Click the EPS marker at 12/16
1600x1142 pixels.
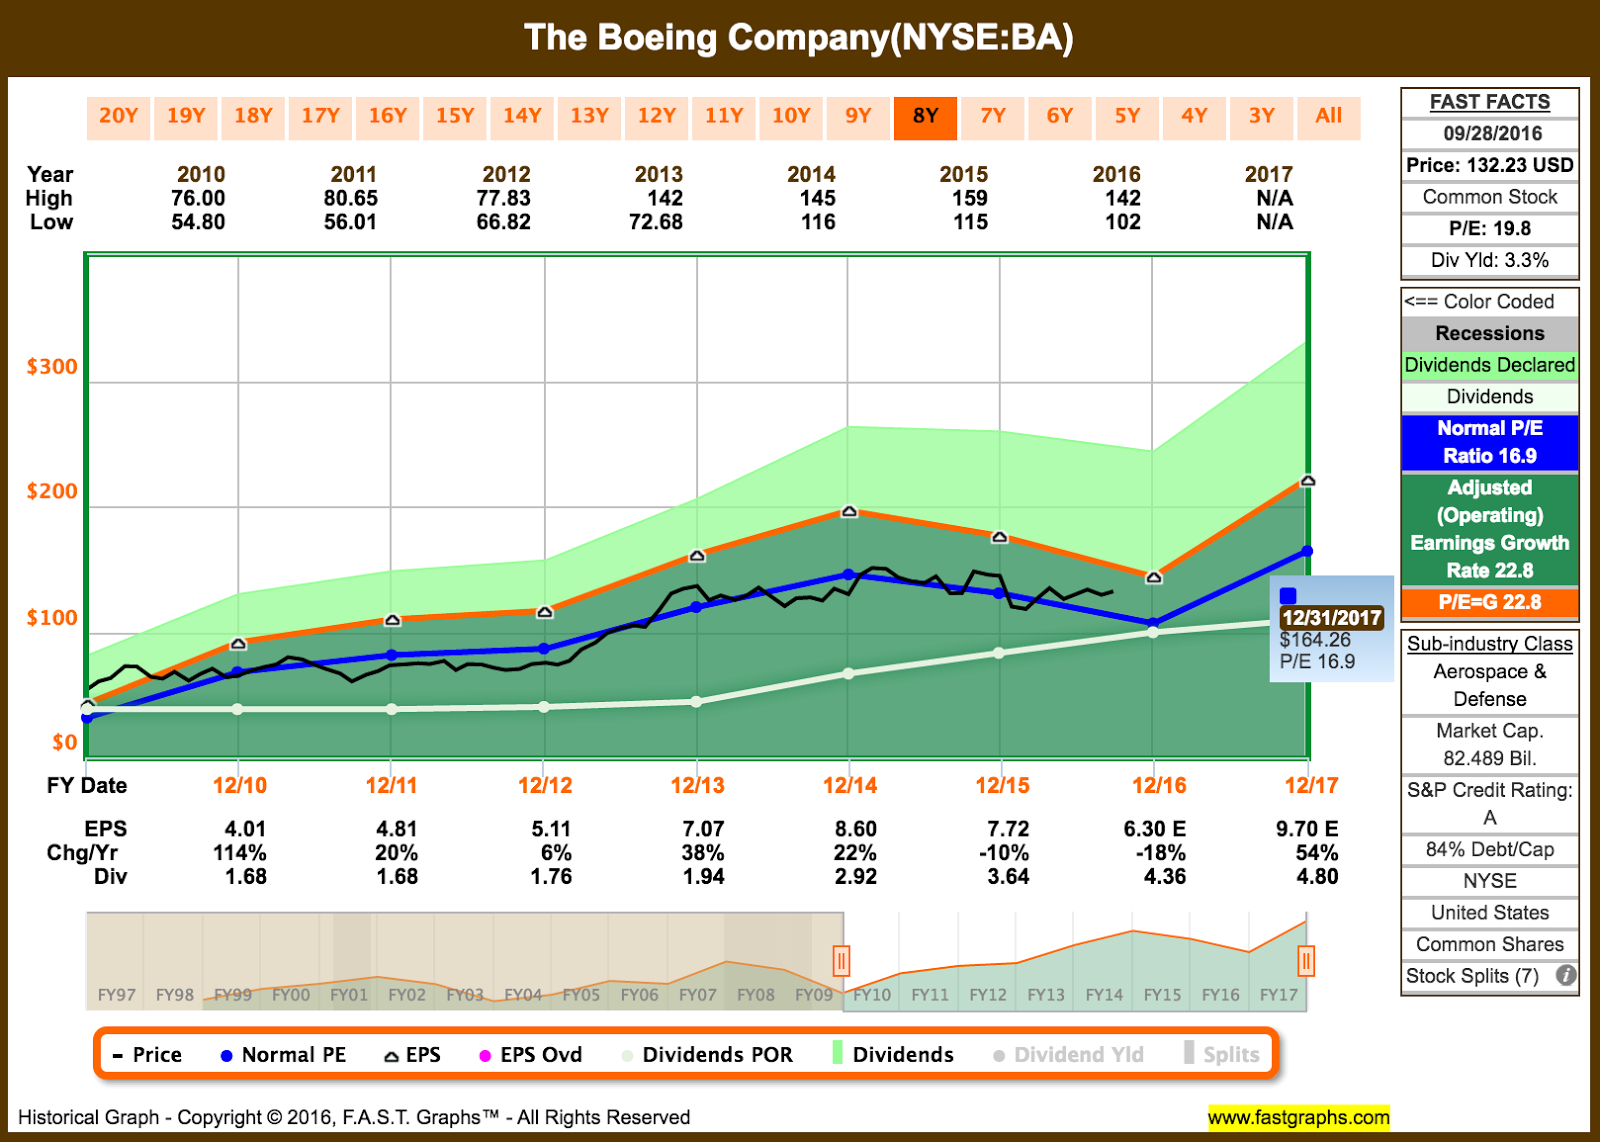tap(1153, 577)
